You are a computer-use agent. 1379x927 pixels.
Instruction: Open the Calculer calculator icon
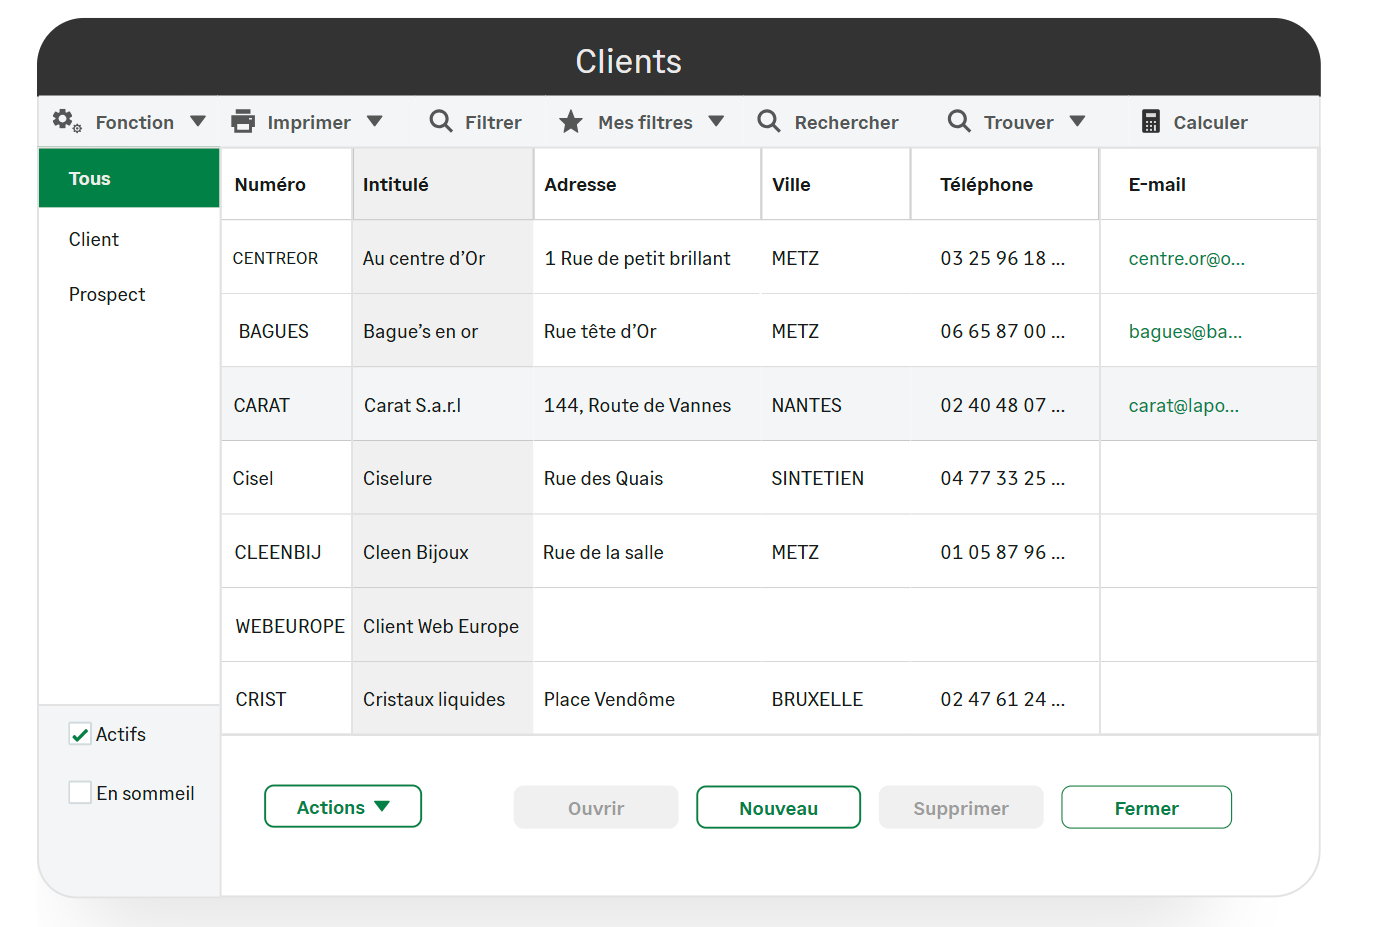point(1151,122)
